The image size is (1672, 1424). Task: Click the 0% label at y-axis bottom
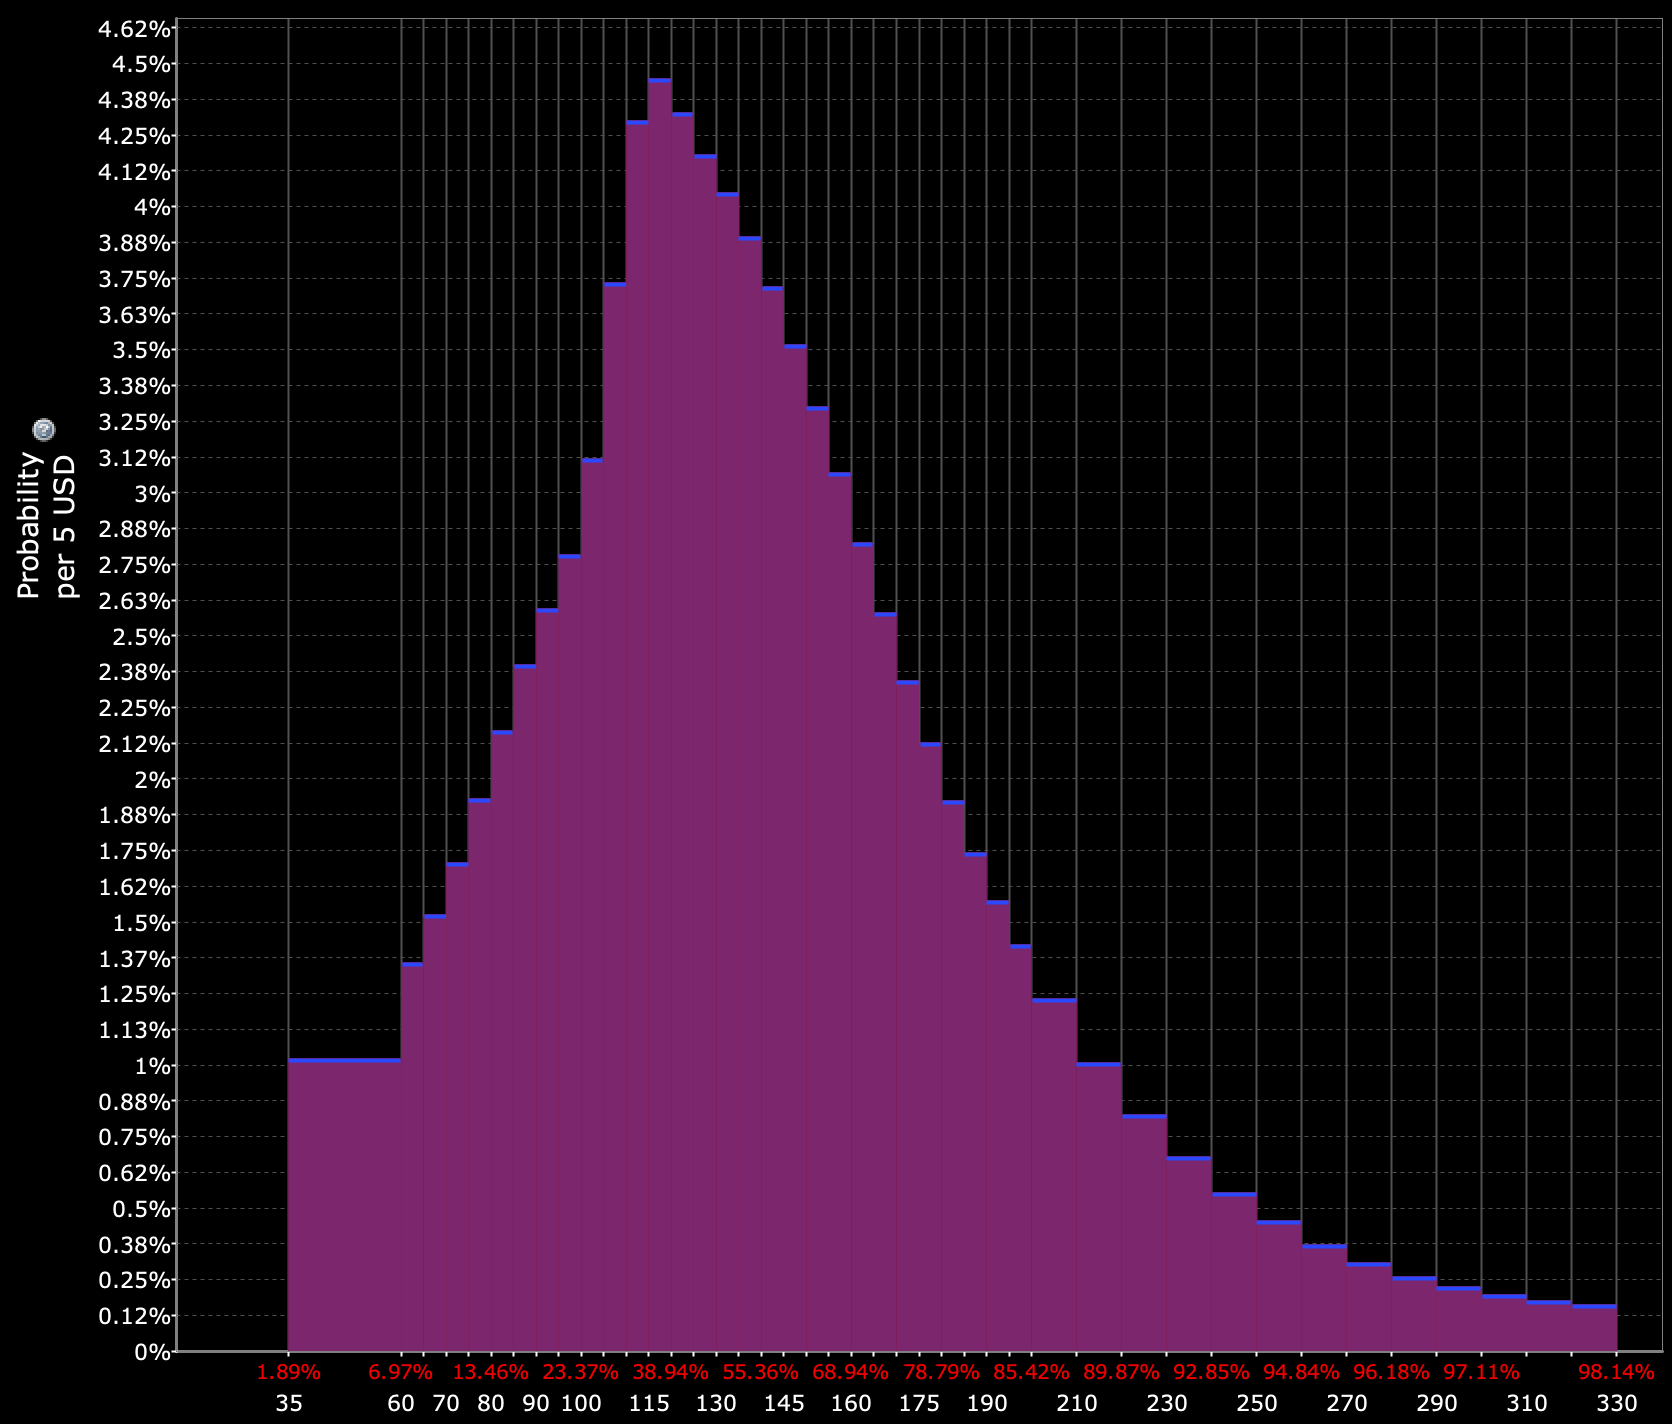point(152,1352)
